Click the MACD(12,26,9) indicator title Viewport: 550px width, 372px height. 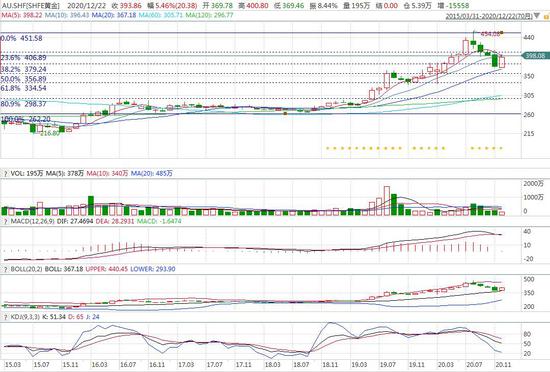pyautogui.click(x=32, y=222)
